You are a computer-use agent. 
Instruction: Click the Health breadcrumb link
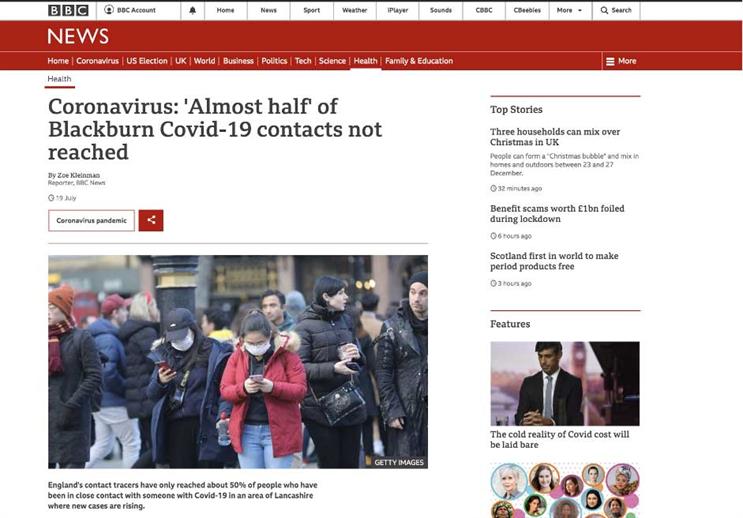(59, 79)
